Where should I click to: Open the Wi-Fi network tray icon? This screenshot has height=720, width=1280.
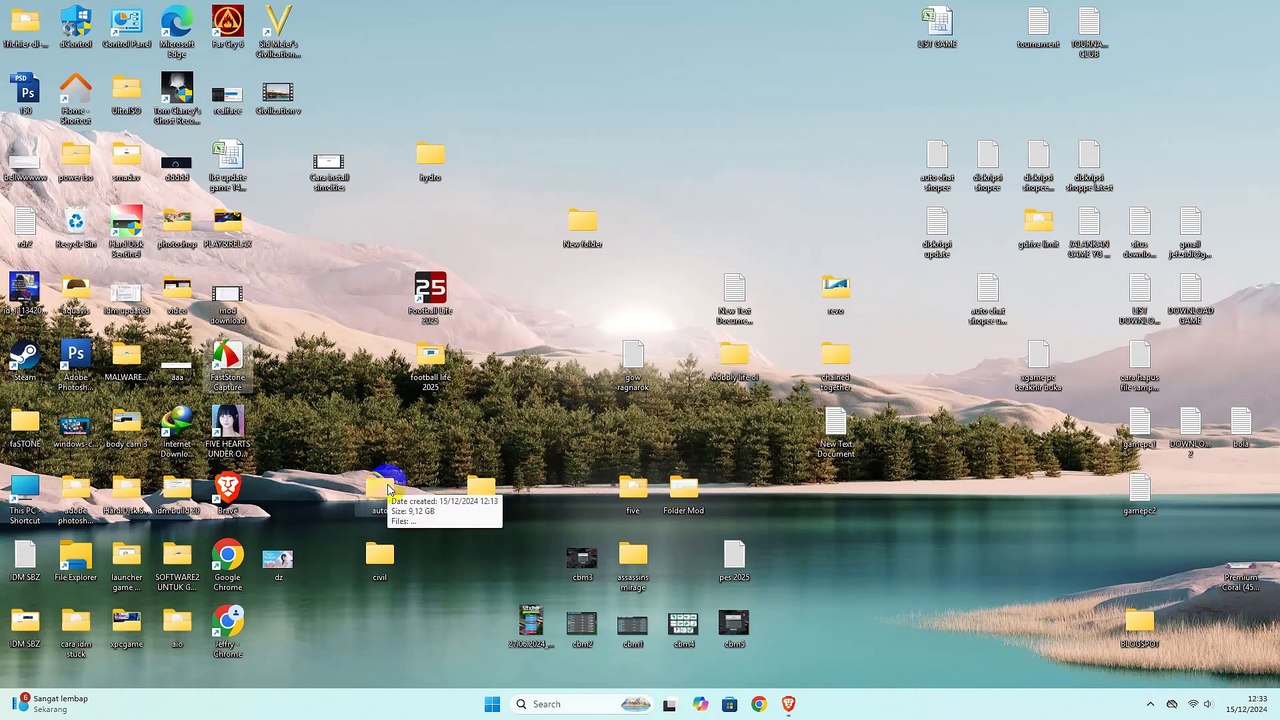pyautogui.click(x=1192, y=704)
